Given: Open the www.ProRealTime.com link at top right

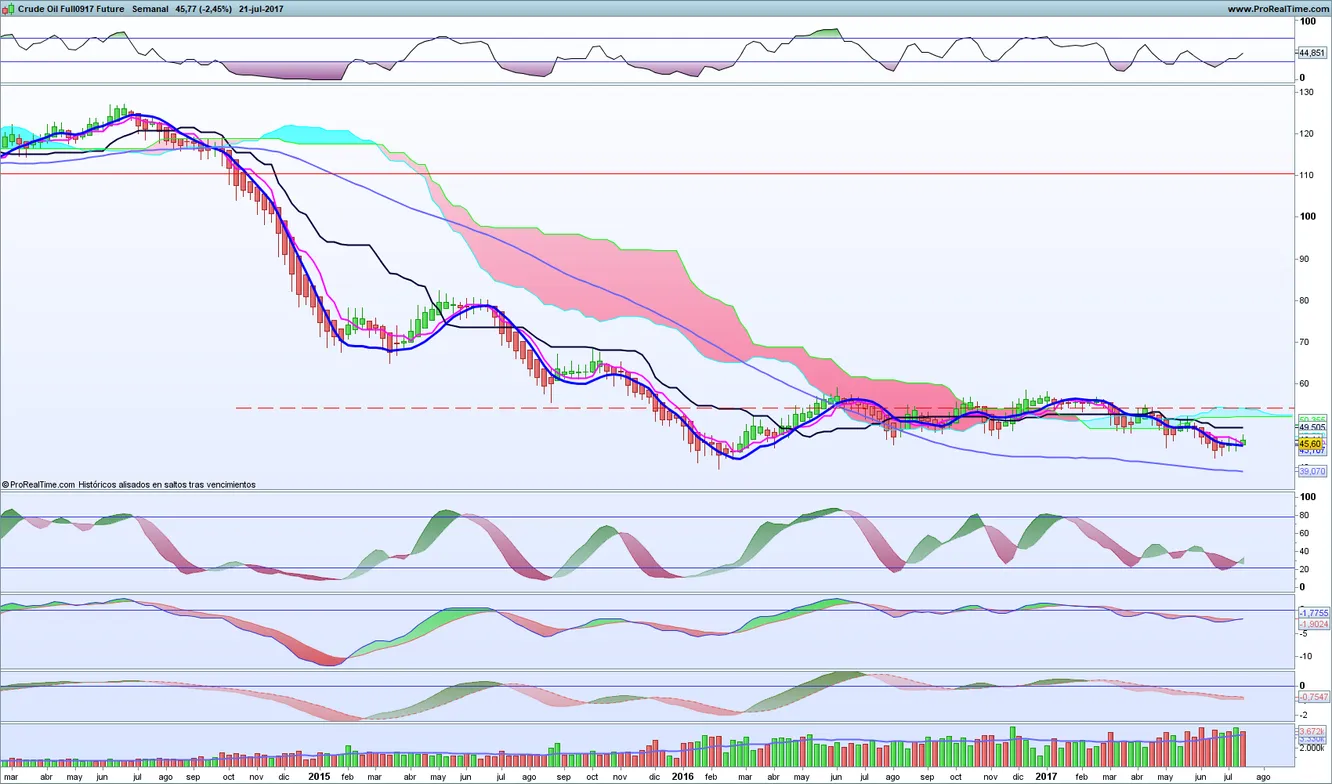Looking at the screenshot, I should (x=1274, y=8).
